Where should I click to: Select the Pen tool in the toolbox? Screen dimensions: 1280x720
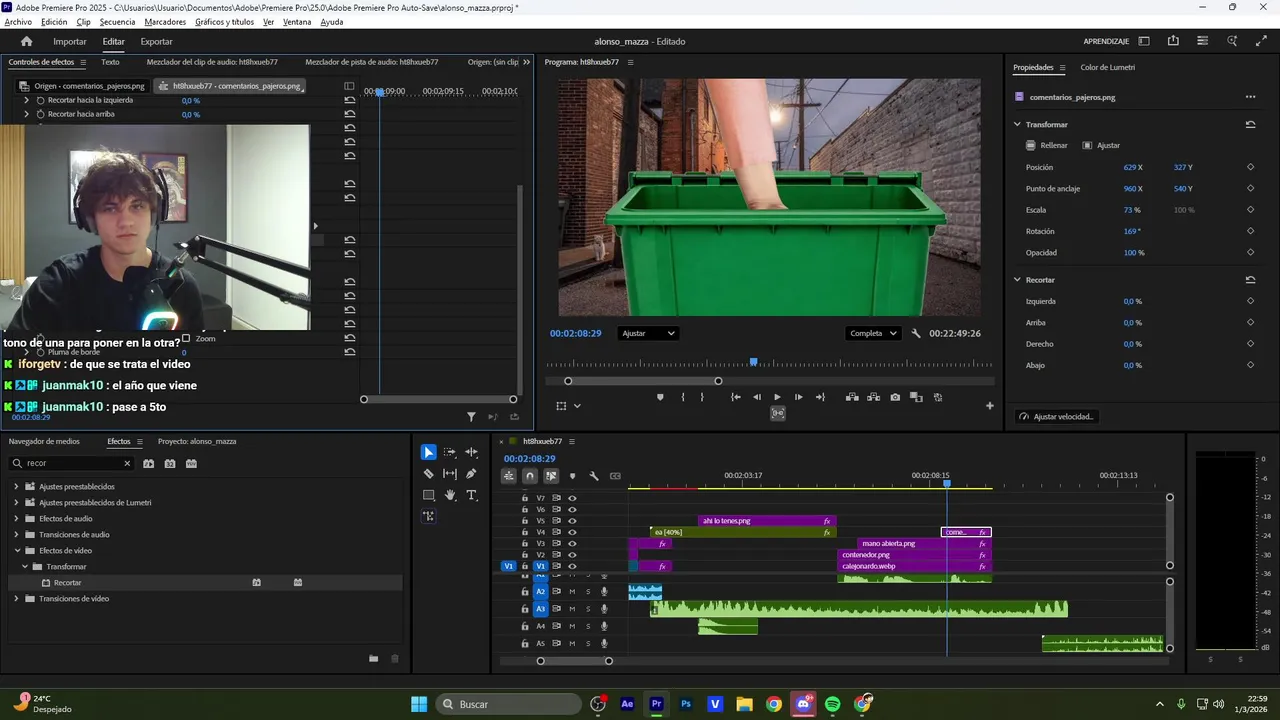coord(471,474)
